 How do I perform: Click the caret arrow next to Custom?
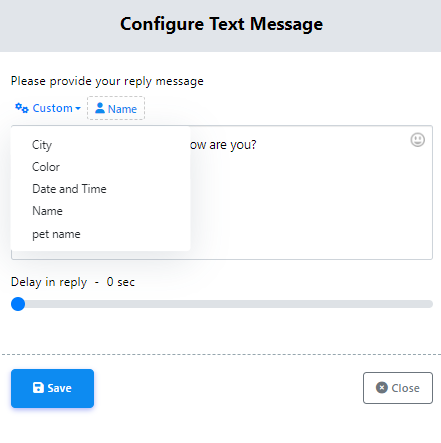(x=78, y=109)
